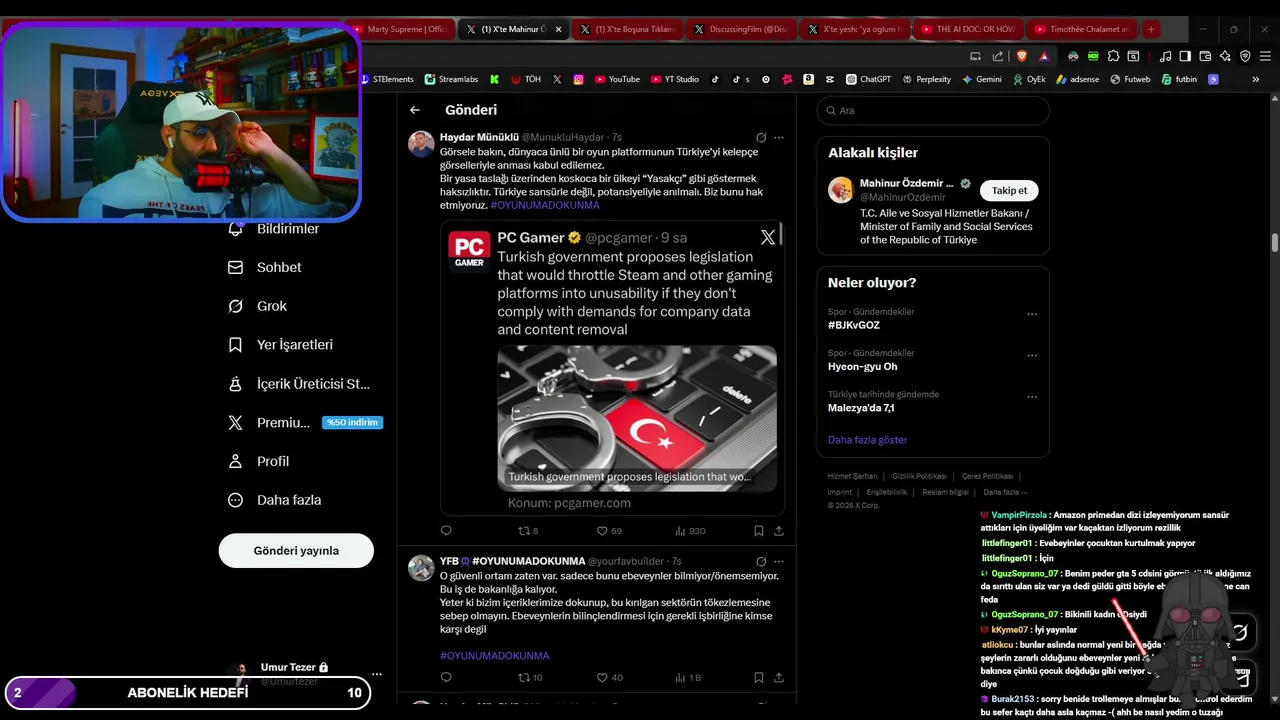Open the ChatGPT bookmark

868,79
